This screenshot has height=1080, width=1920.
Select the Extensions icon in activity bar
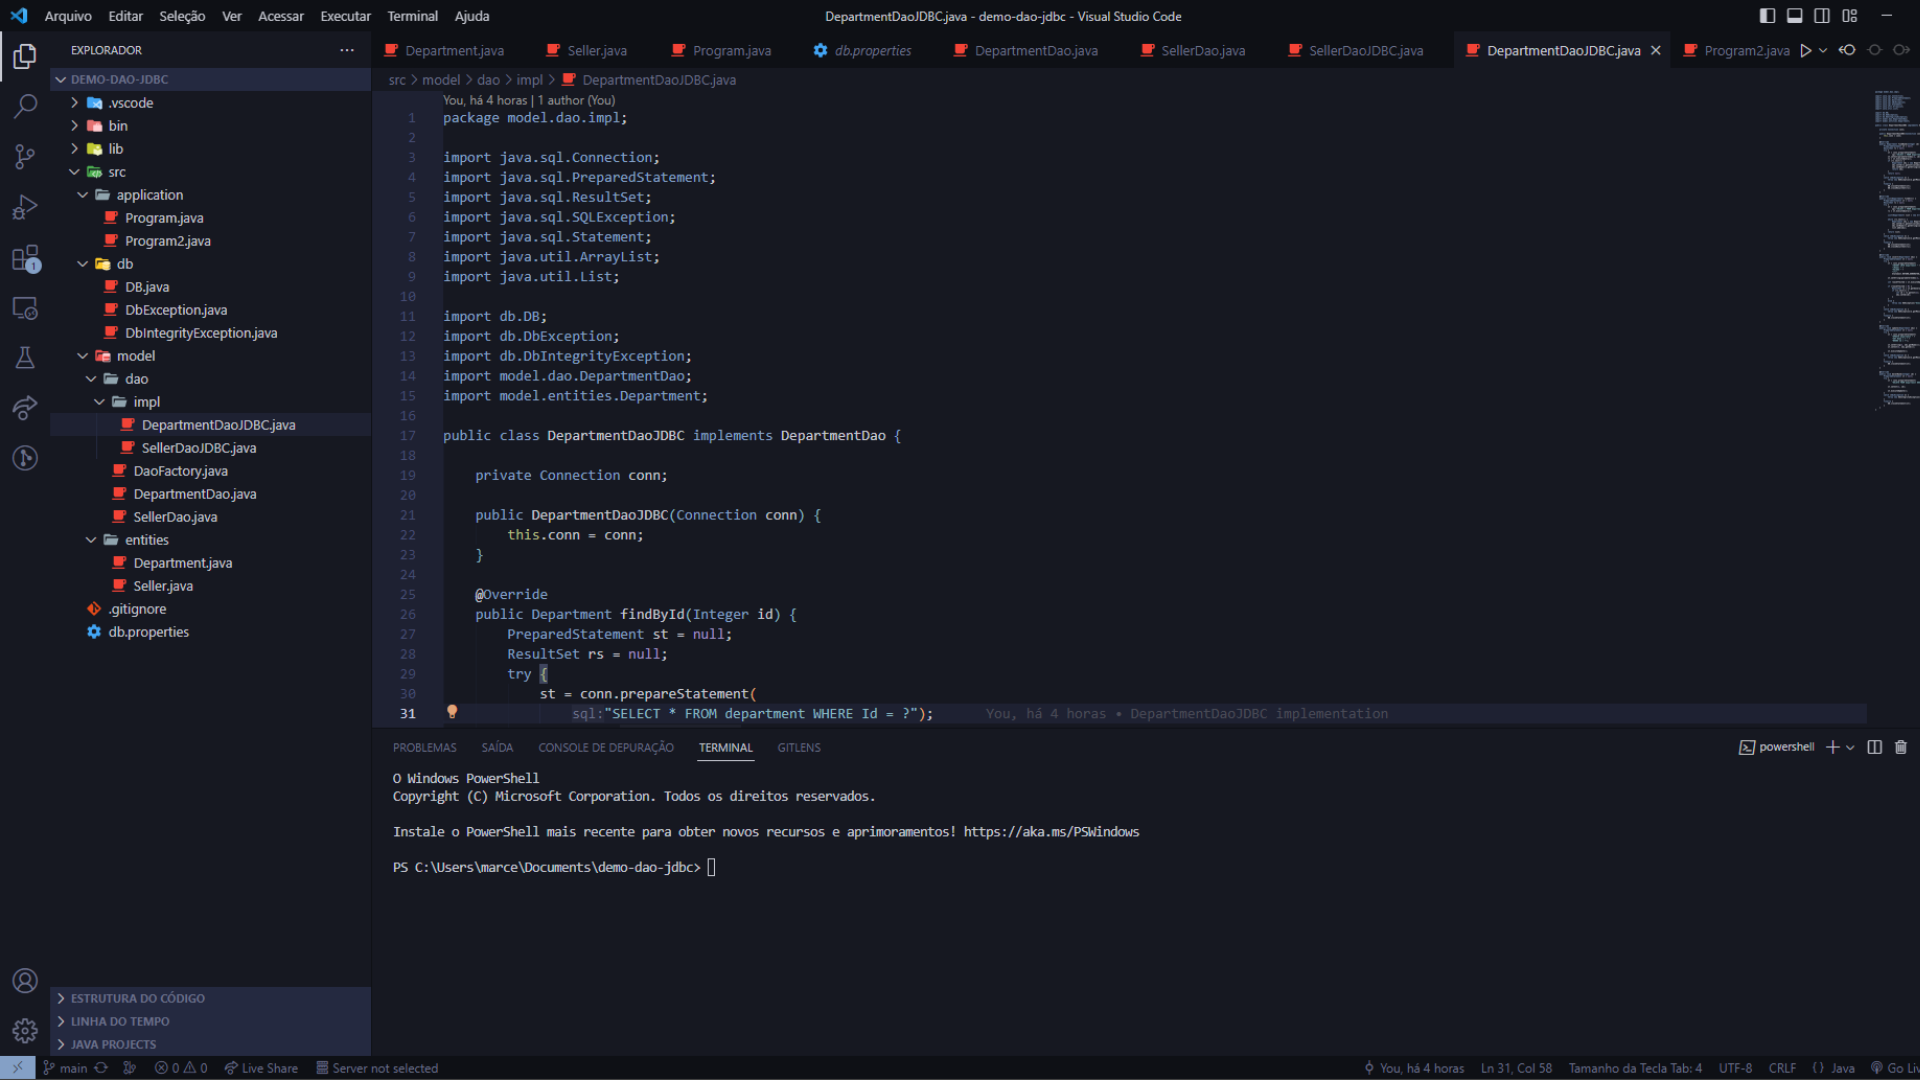pyautogui.click(x=25, y=258)
